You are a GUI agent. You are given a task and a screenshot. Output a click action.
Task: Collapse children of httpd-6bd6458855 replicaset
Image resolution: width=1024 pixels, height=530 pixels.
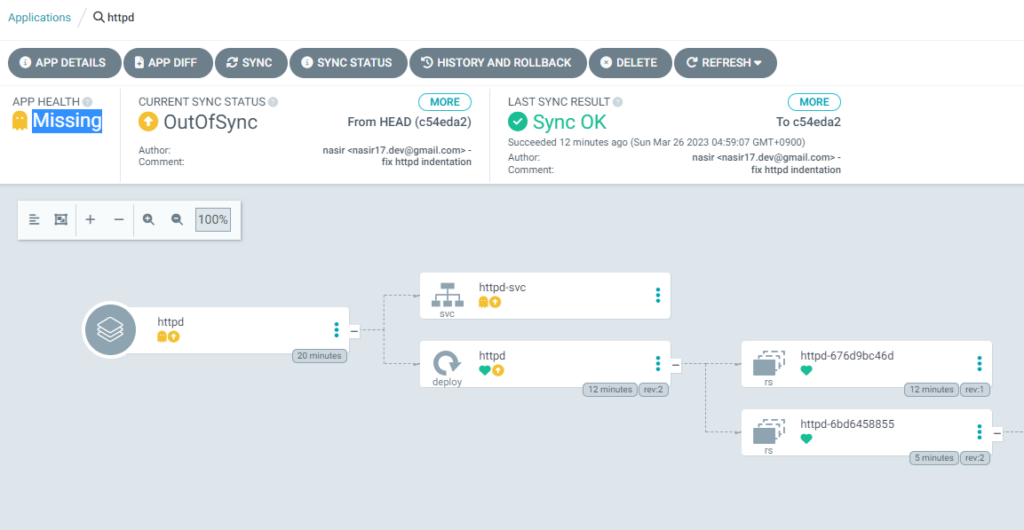point(997,432)
